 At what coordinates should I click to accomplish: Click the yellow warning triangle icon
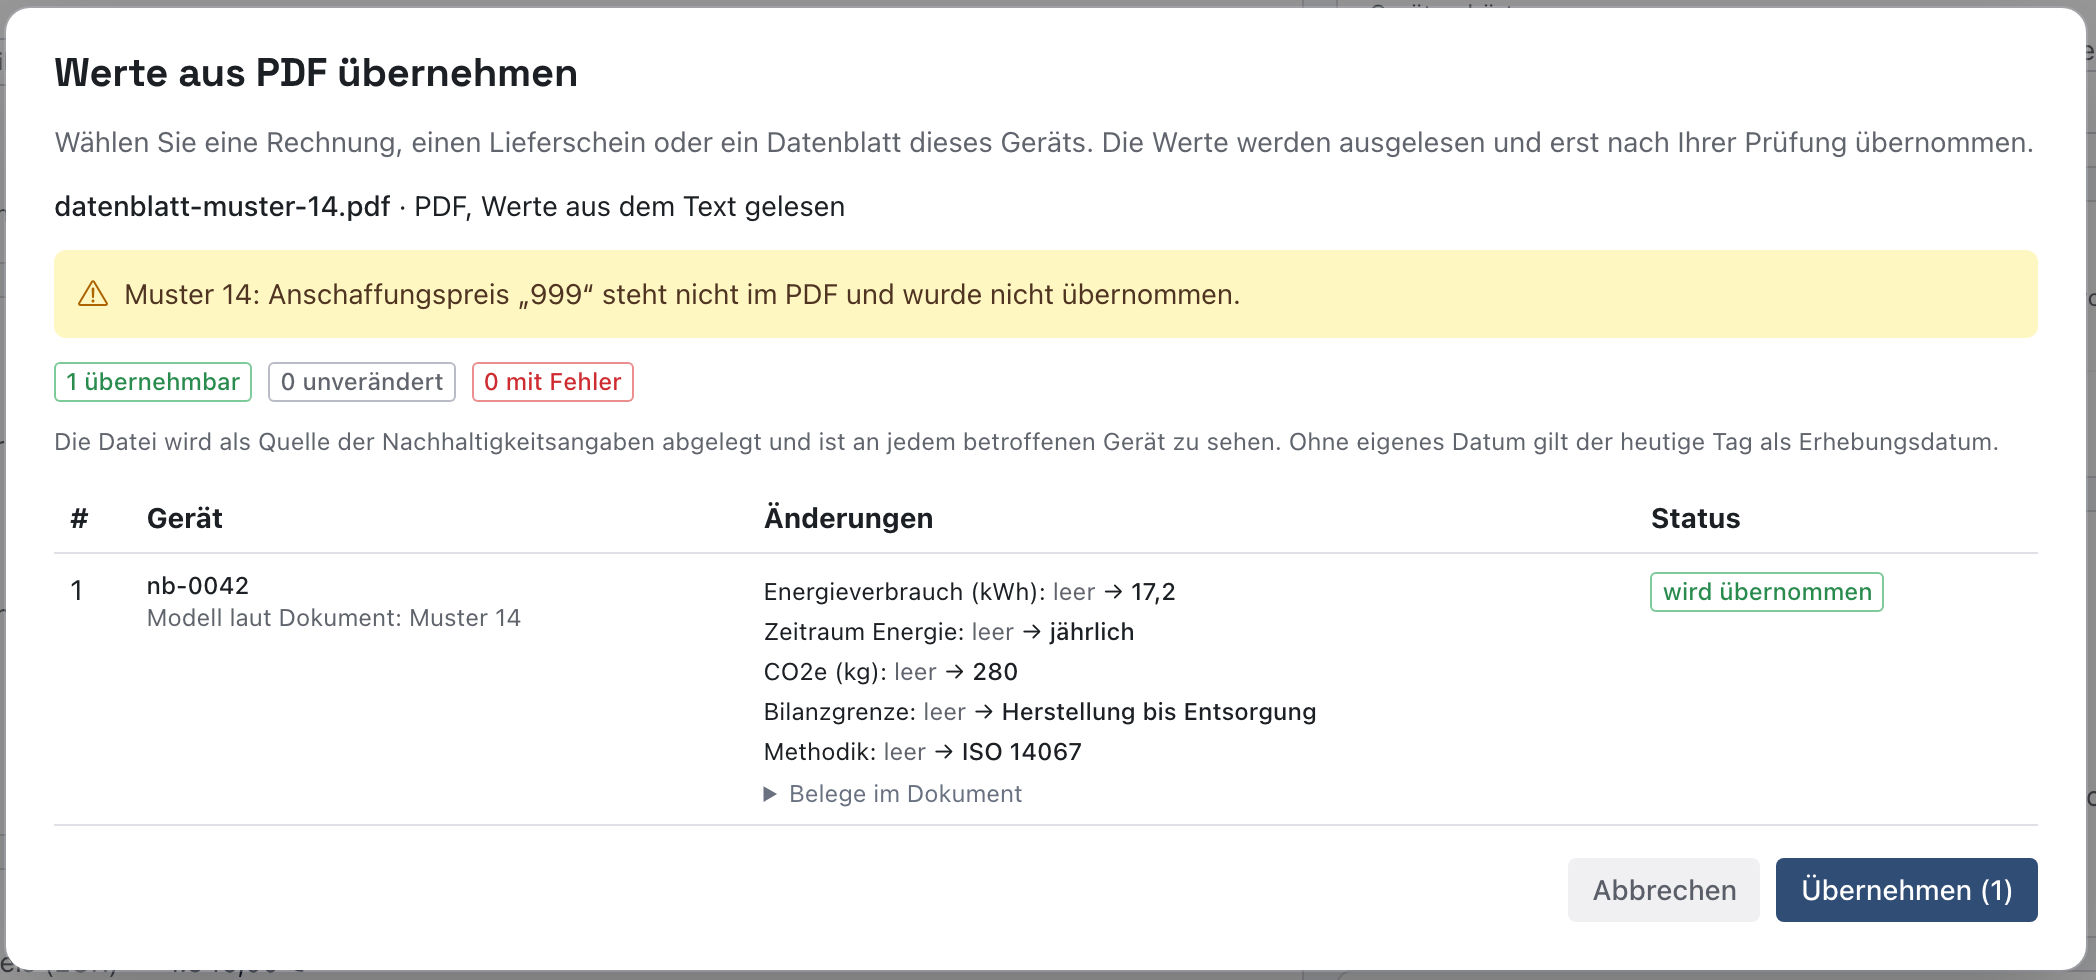tap(93, 294)
